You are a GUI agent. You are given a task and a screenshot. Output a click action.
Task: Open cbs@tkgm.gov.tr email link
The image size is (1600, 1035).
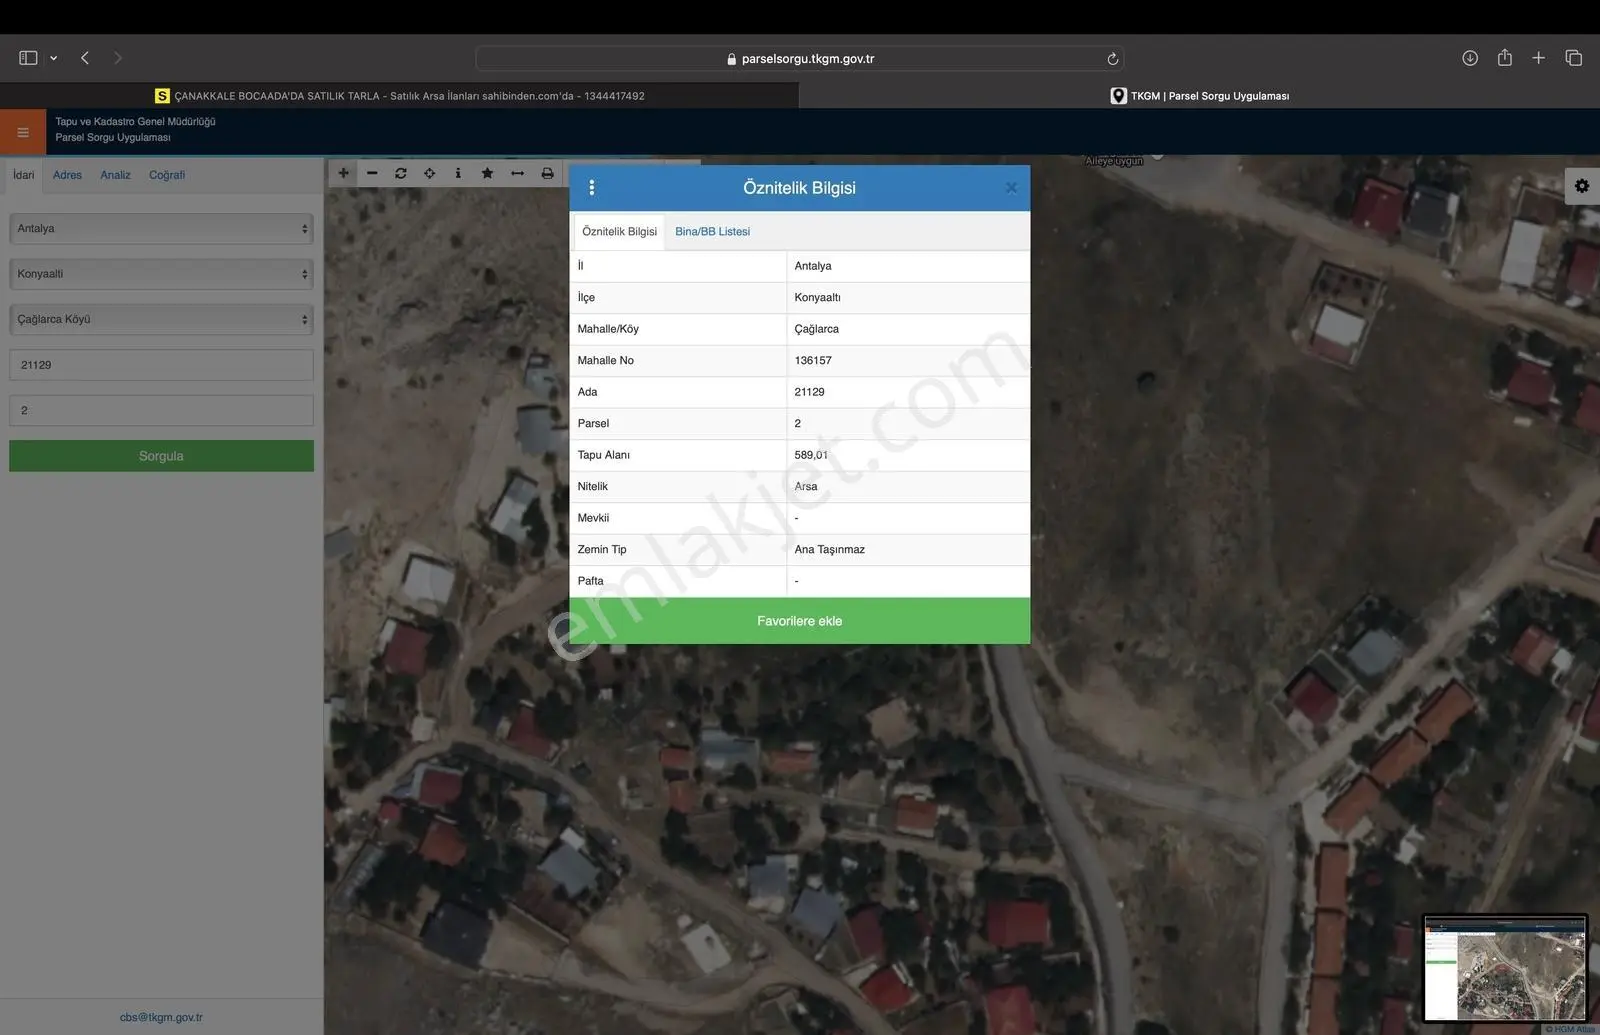161,1017
